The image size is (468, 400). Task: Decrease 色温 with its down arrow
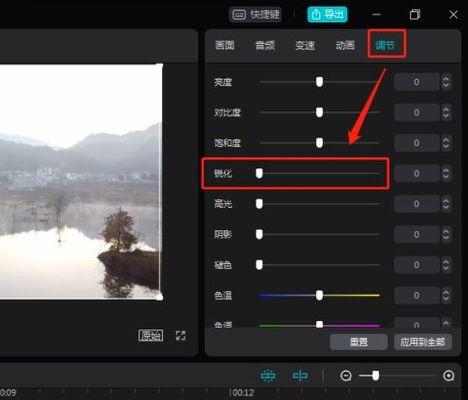click(x=446, y=299)
